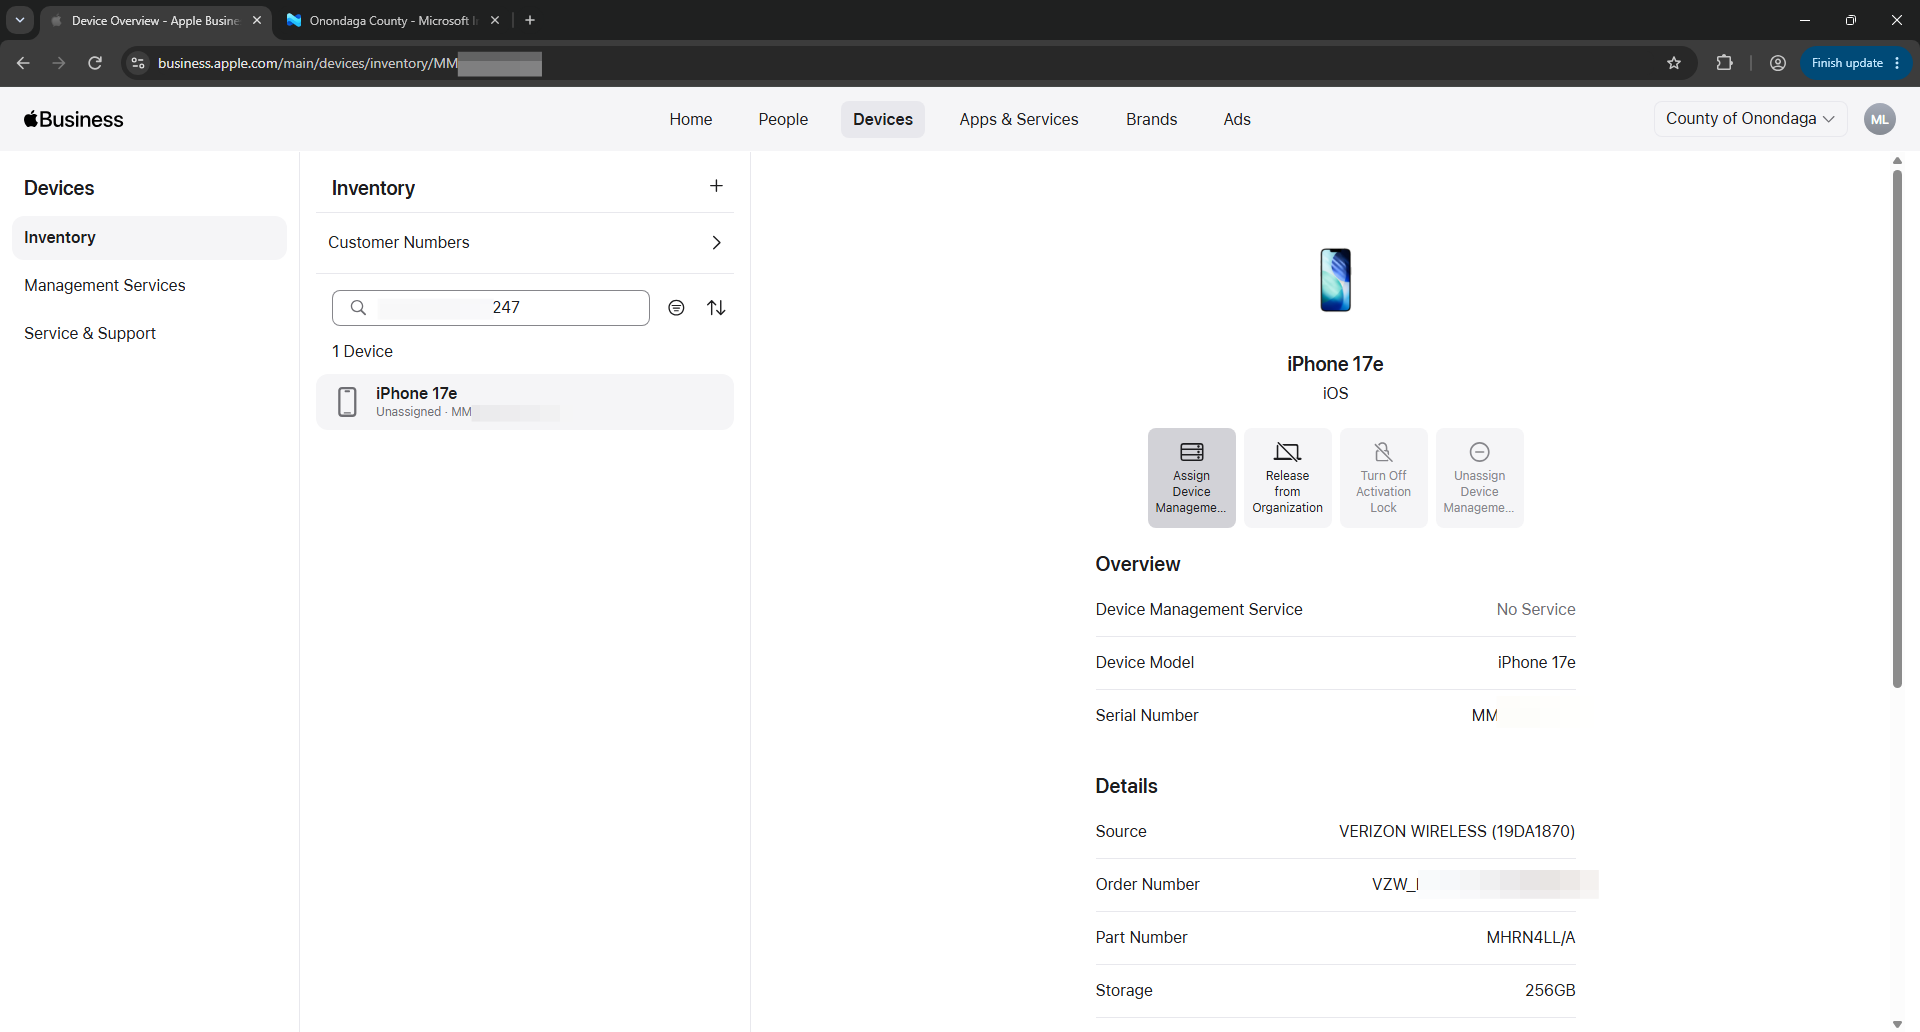This screenshot has height=1032, width=1920.
Task: Click 'MHRN4LL/A' part number
Action: coord(1531,938)
